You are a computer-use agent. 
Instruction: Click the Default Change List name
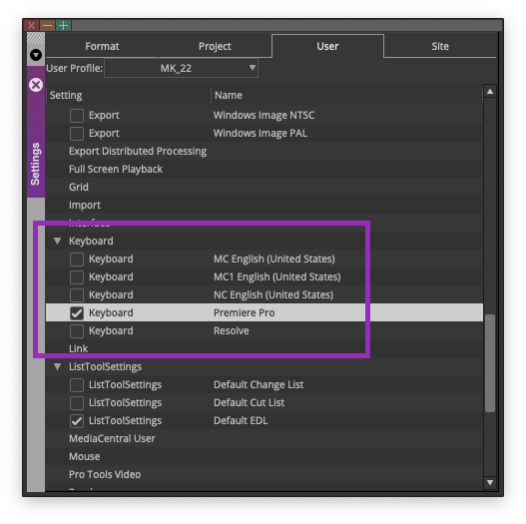pyautogui.click(x=258, y=384)
